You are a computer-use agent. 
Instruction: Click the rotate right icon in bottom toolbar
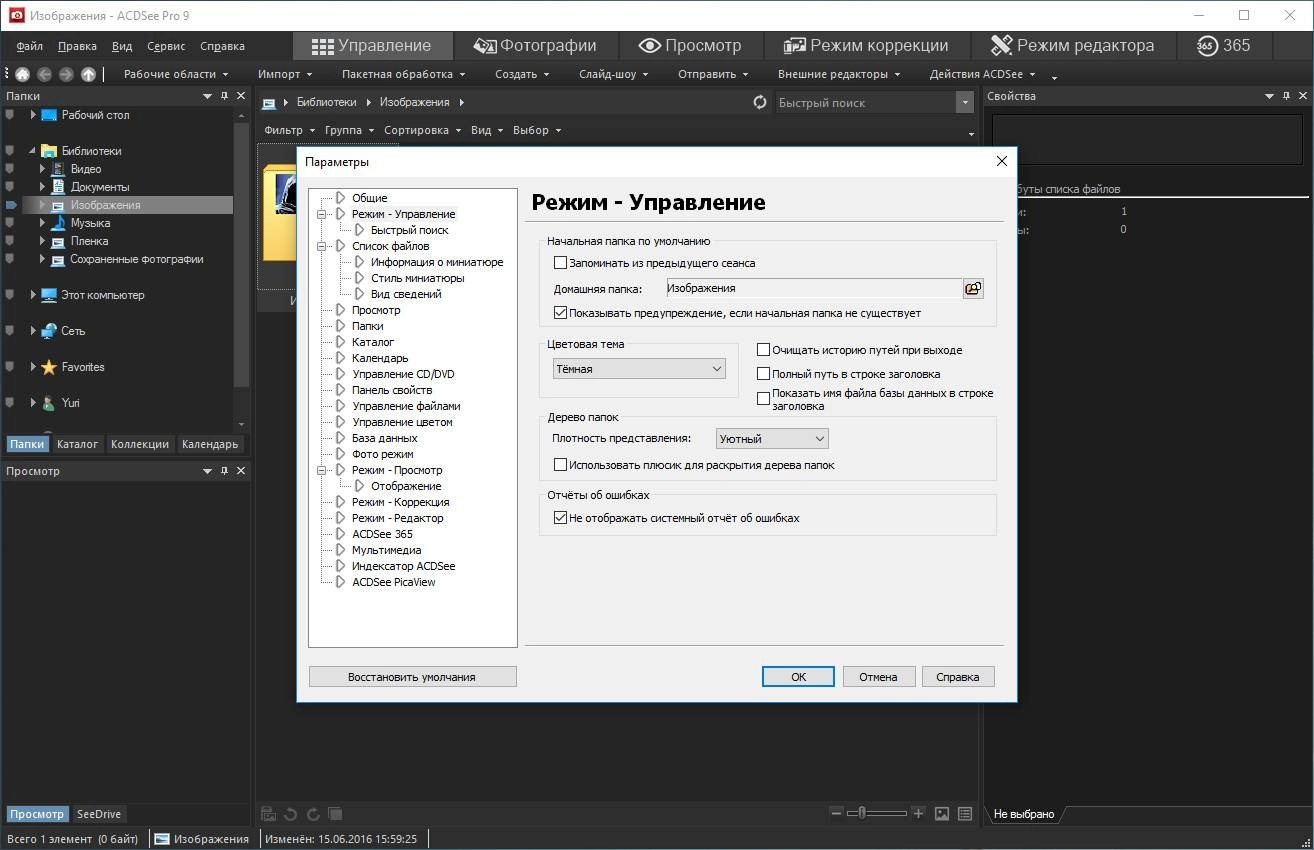[x=313, y=814]
